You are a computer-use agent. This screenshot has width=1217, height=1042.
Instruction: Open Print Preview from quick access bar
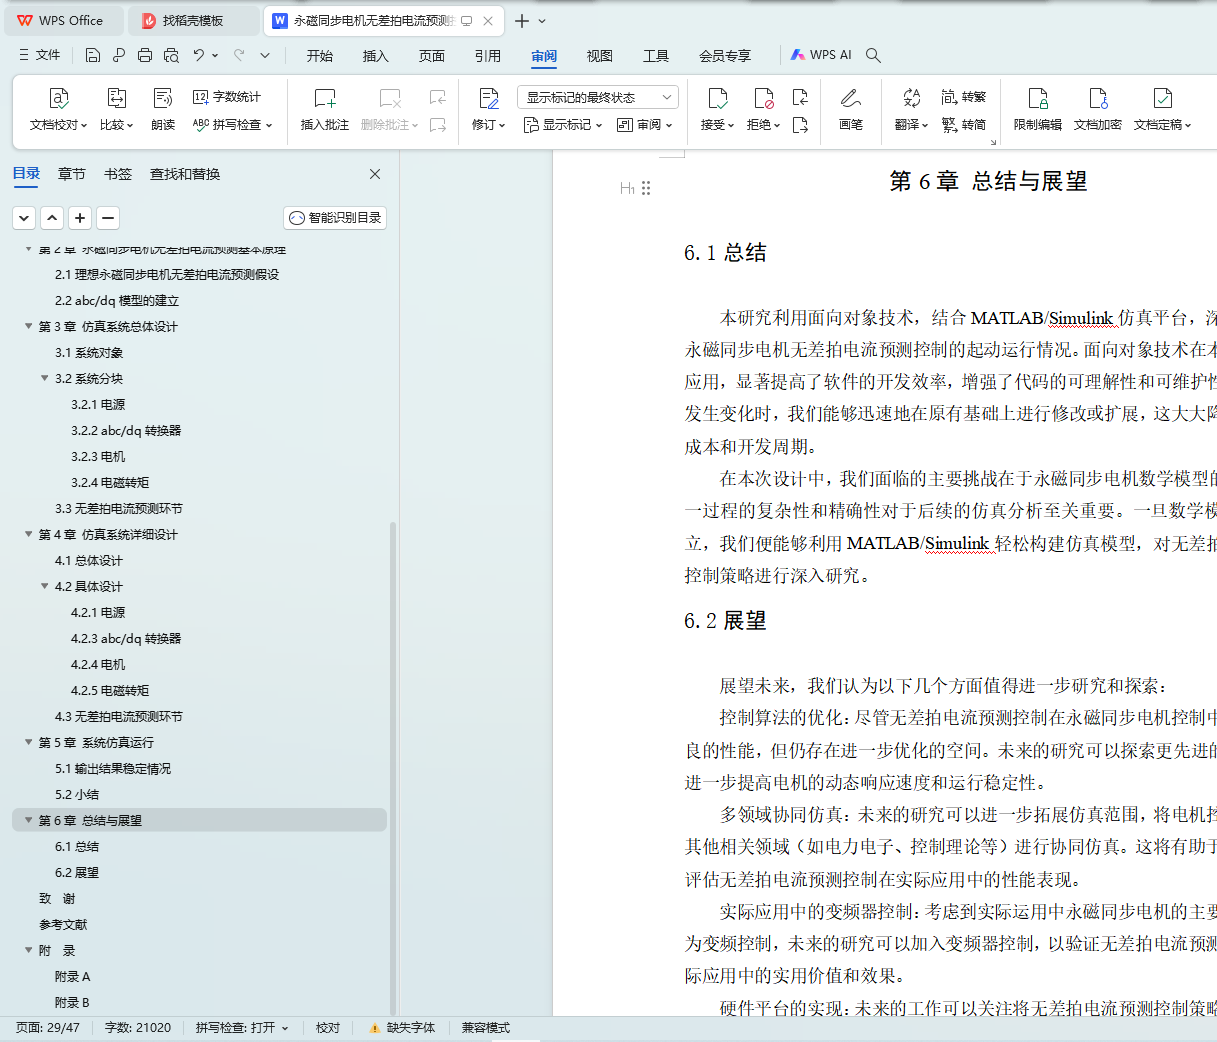(x=171, y=55)
